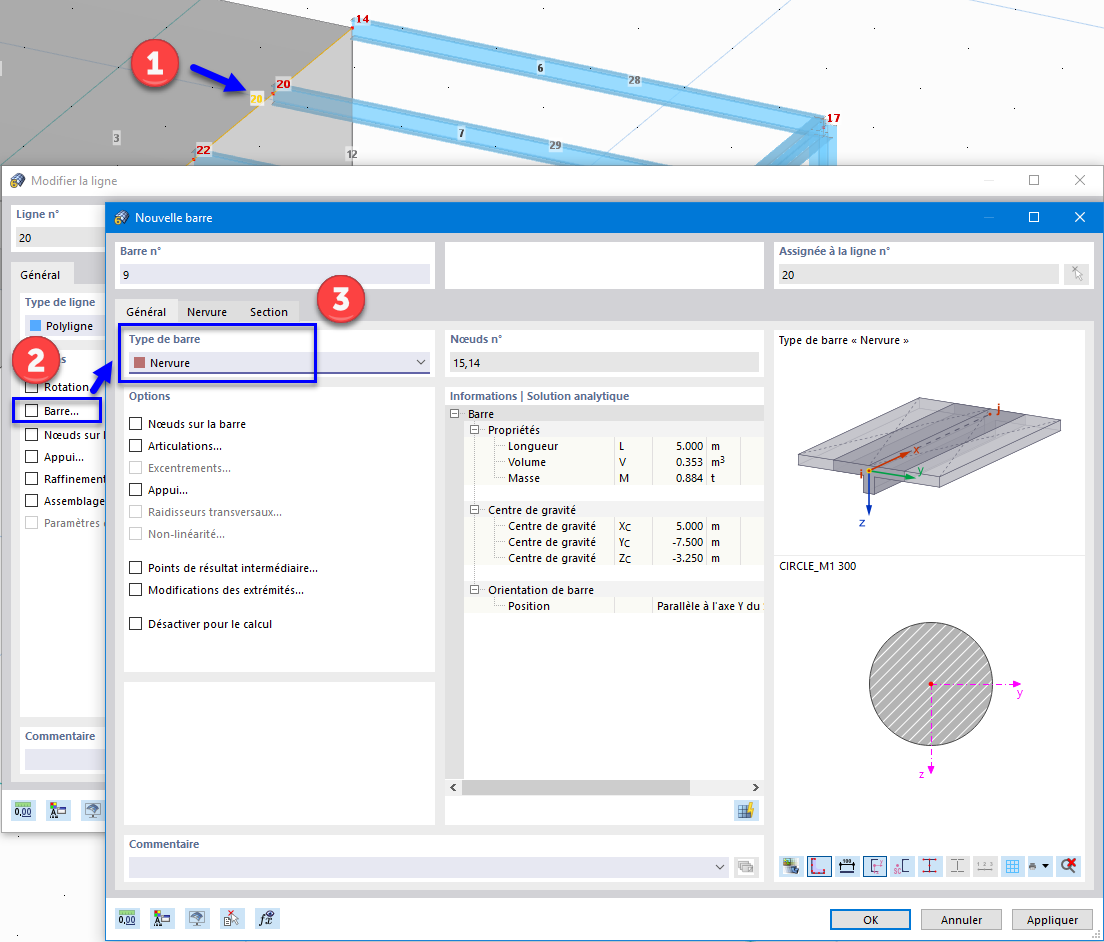
Task: Check the Barre... option in Modifier la ligne
Action: pos(32,410)
